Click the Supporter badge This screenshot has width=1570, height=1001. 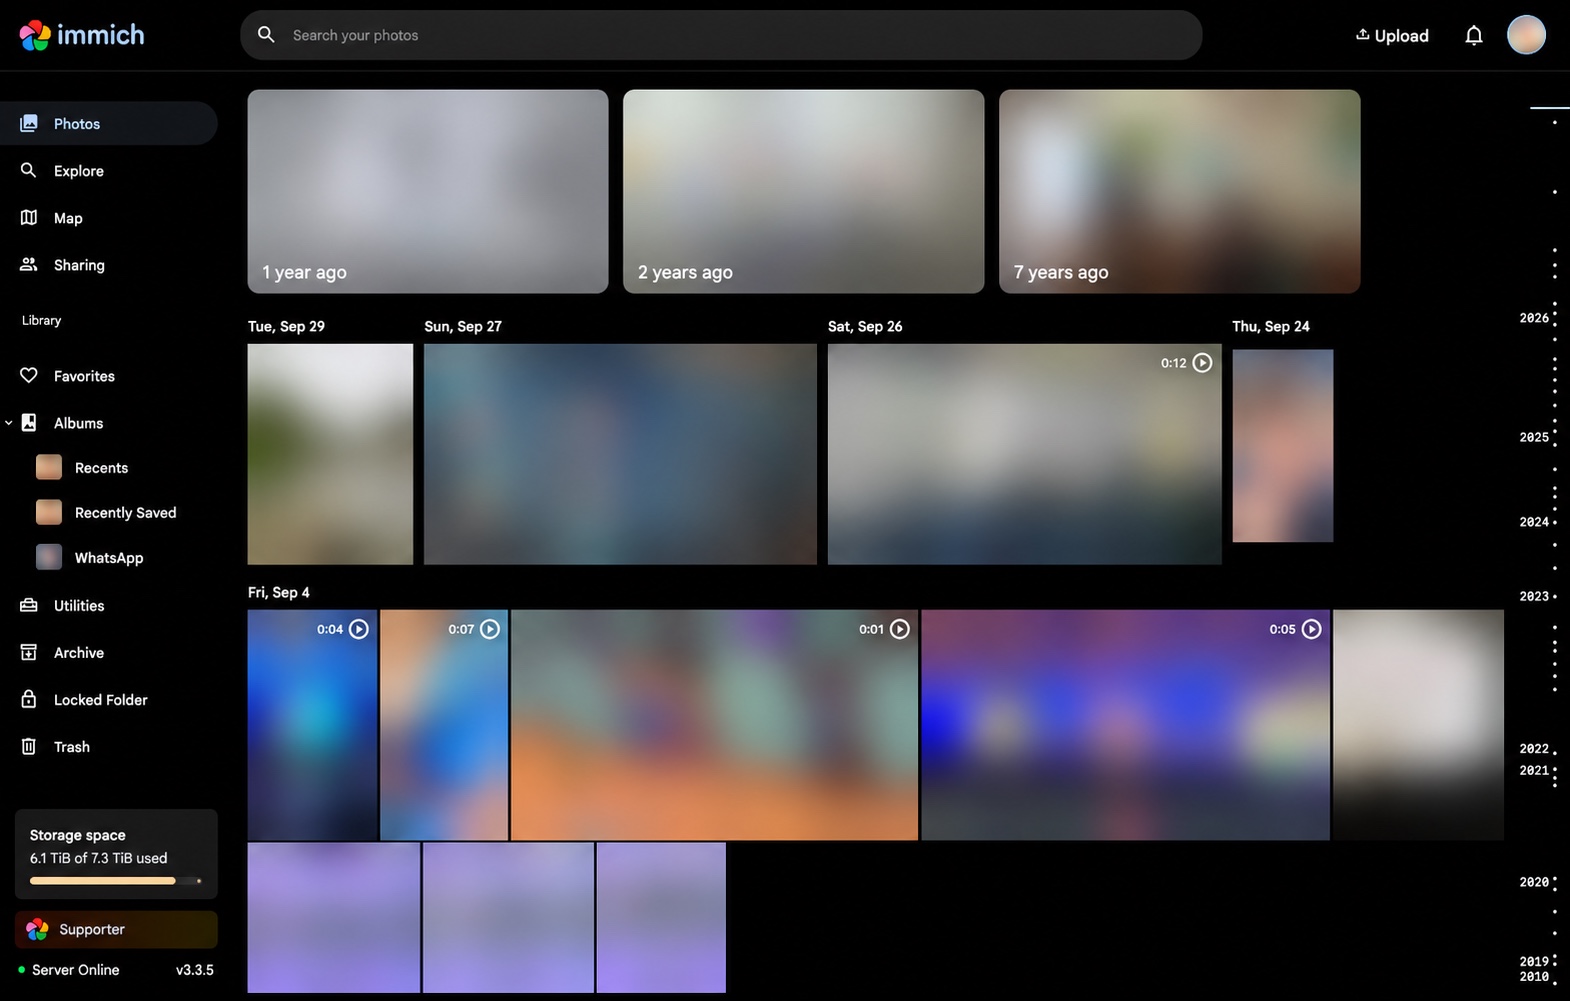[116, 930]
